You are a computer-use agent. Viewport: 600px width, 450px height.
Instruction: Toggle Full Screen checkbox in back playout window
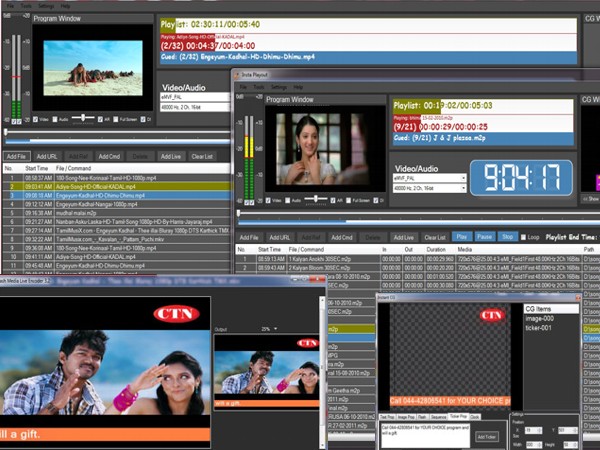[x=116, y=119]
